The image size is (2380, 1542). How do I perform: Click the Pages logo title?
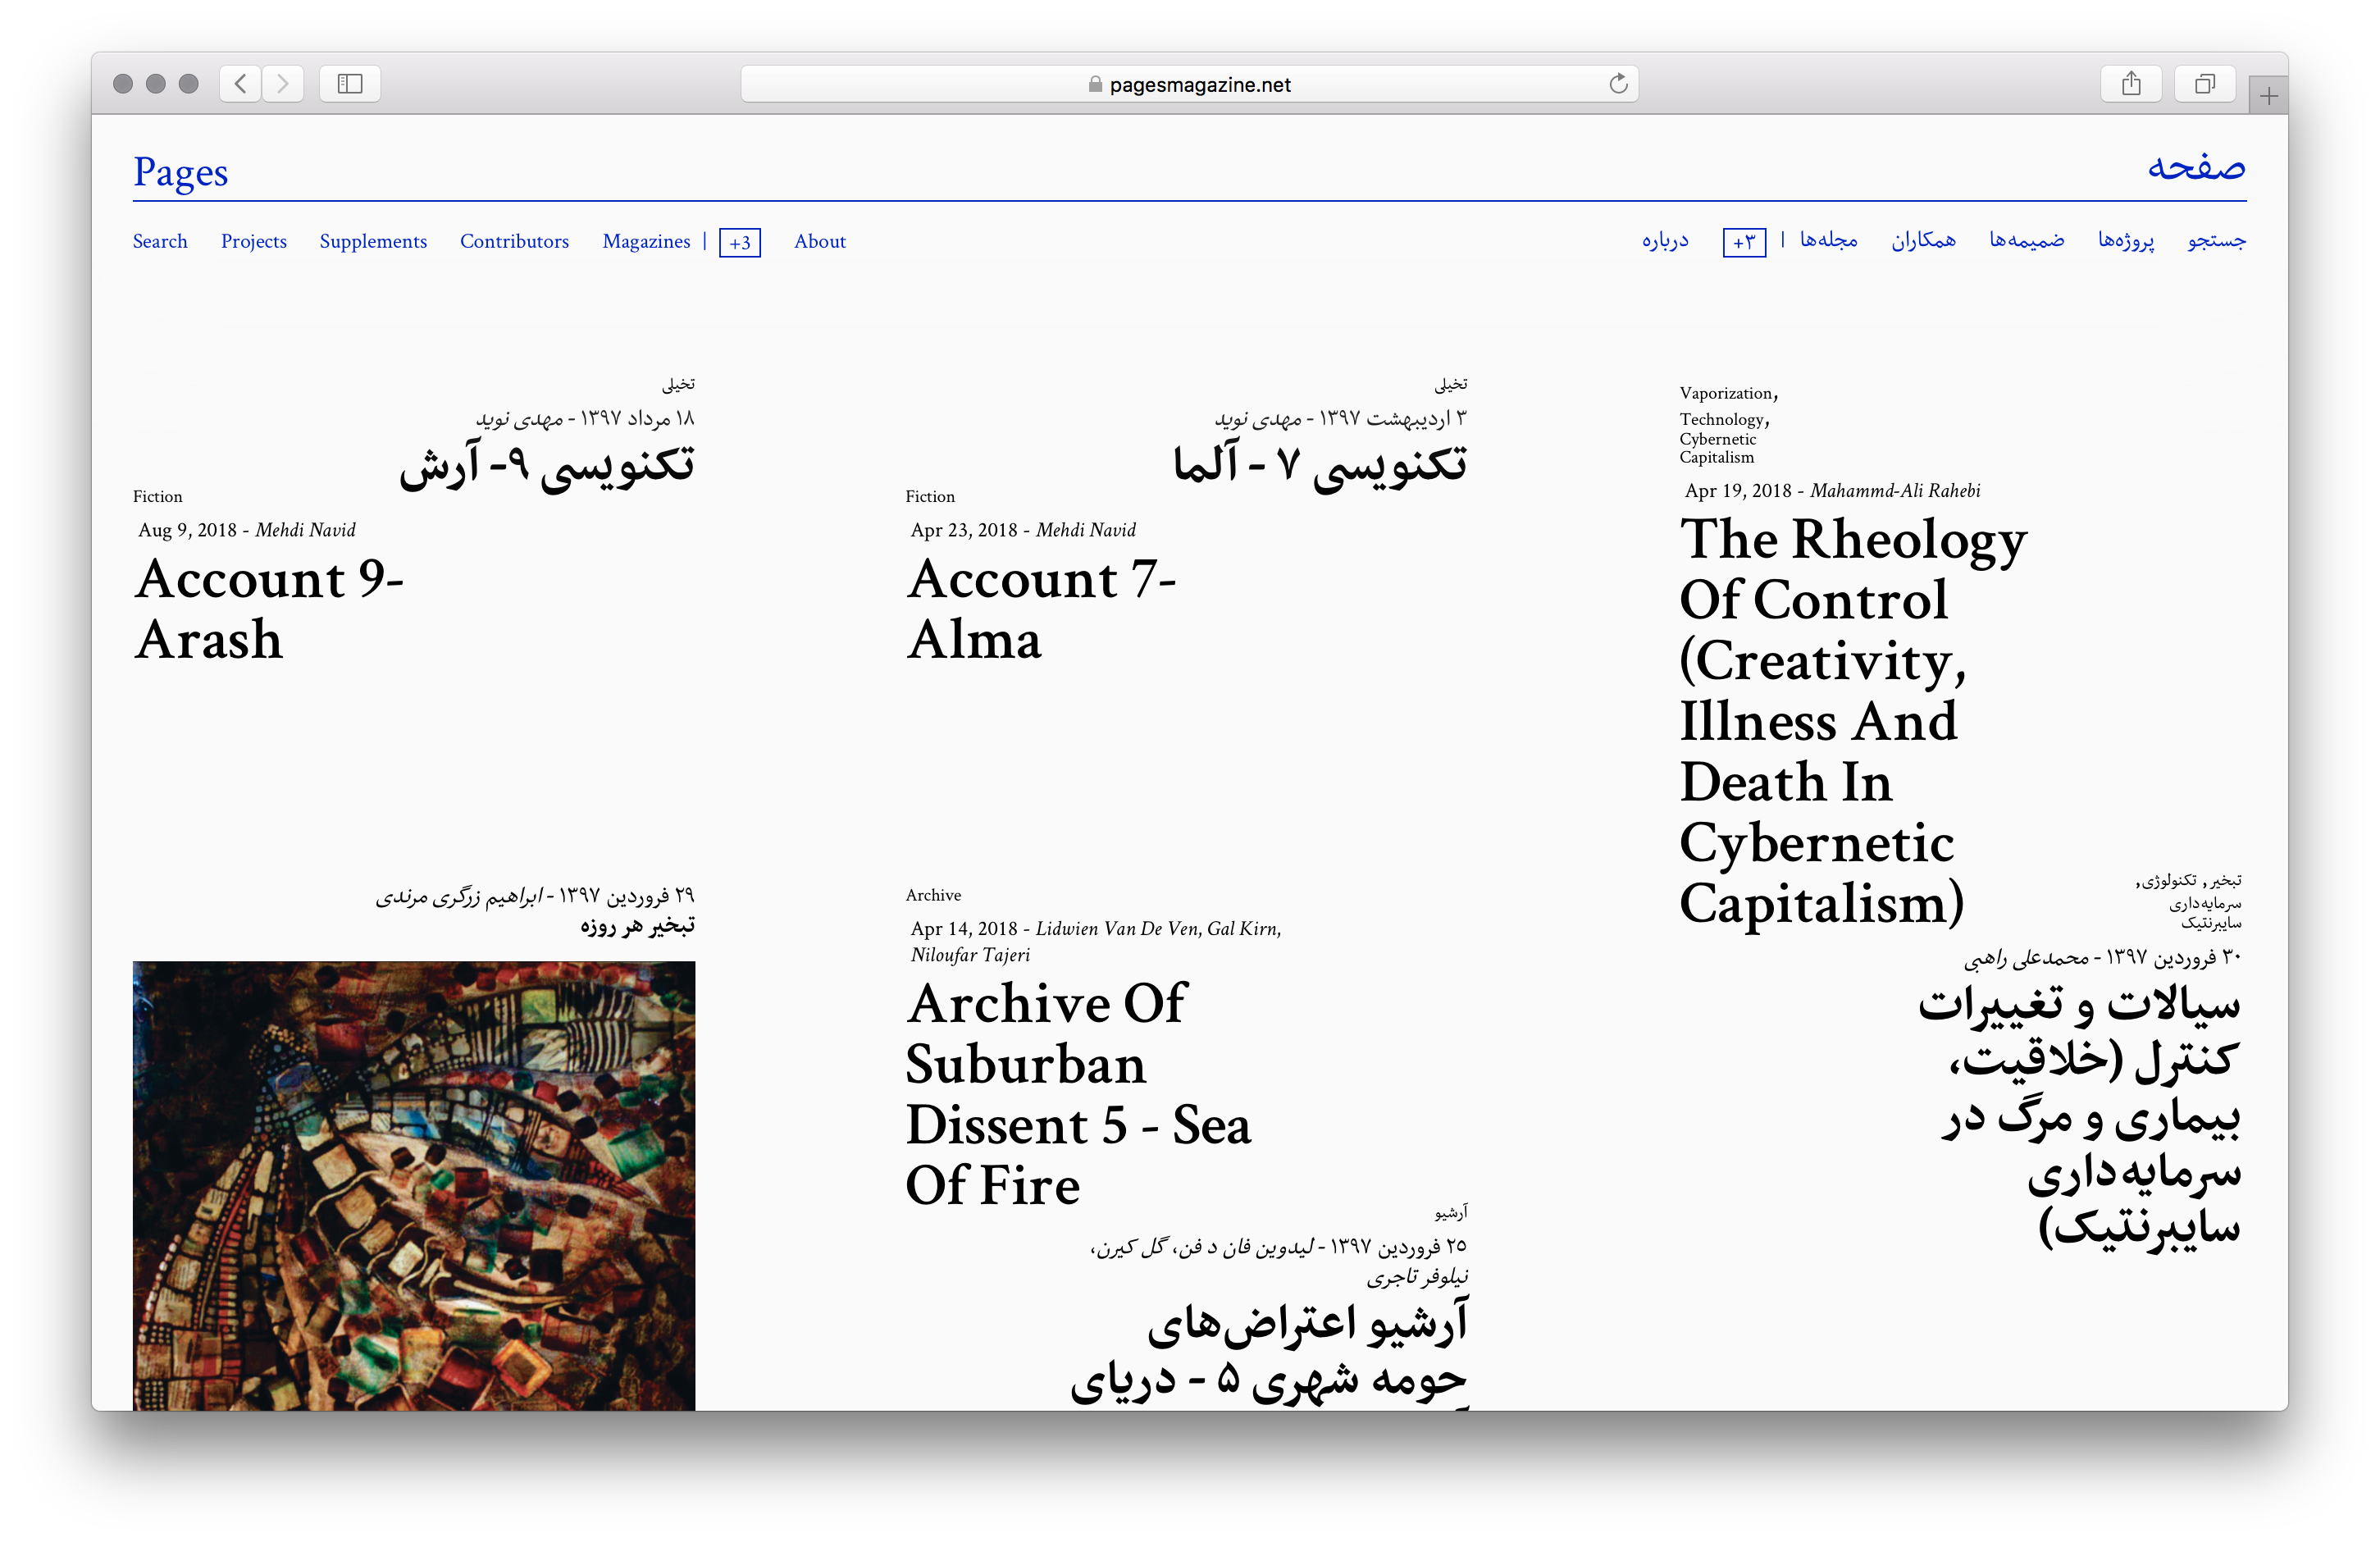[181, 172]
